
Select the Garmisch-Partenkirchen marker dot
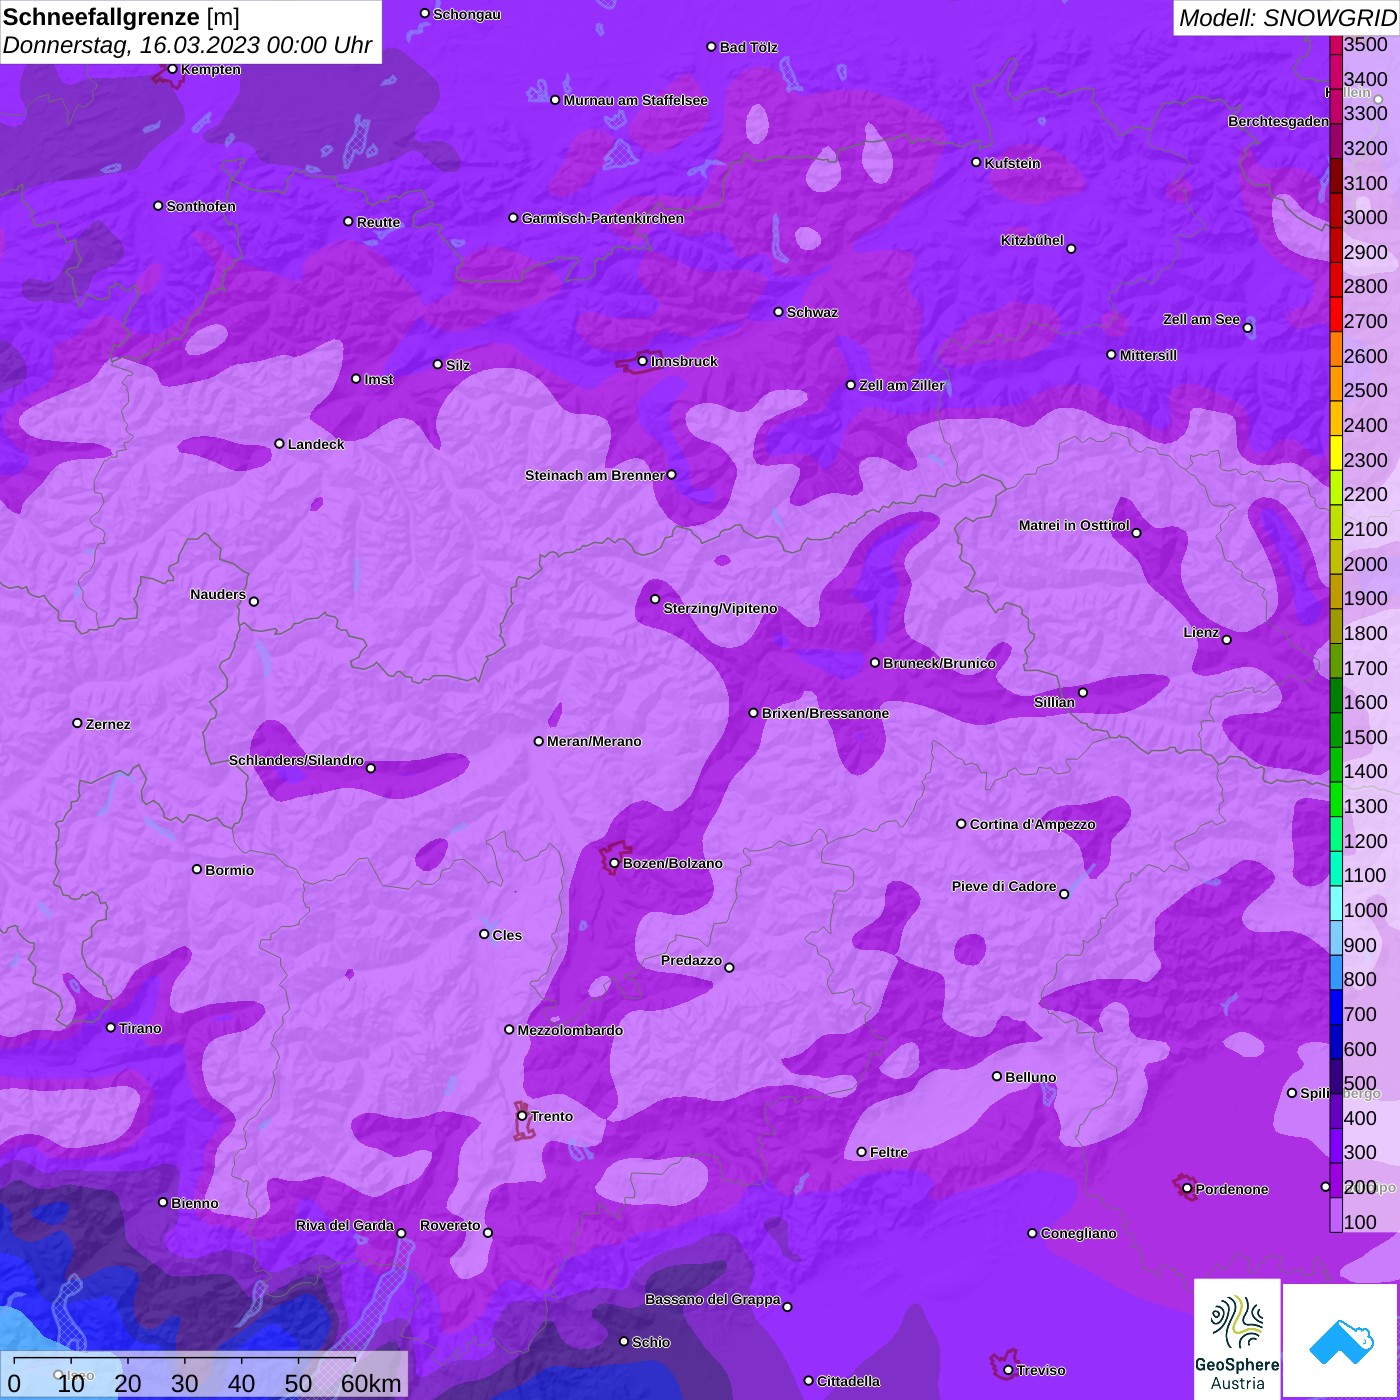(x=514, y=218)
